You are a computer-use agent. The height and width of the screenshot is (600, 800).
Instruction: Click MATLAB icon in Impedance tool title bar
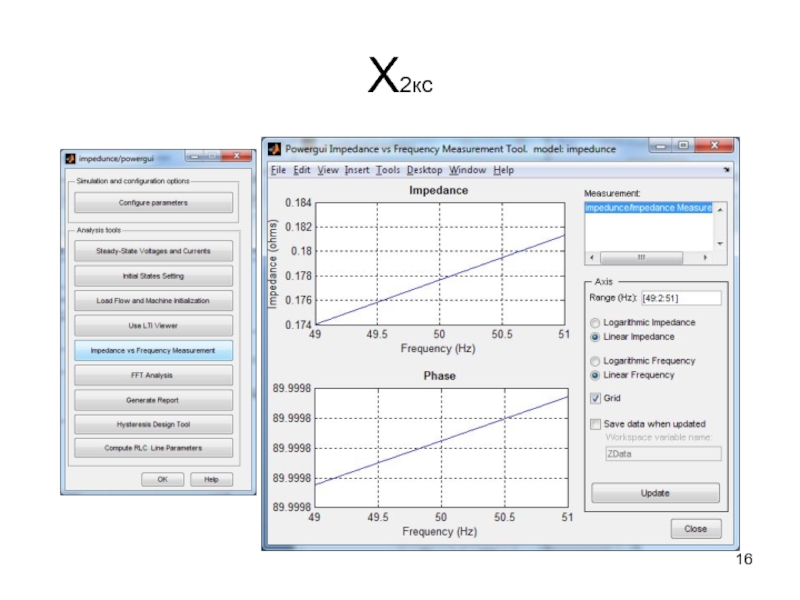click(x=274, y=149)
